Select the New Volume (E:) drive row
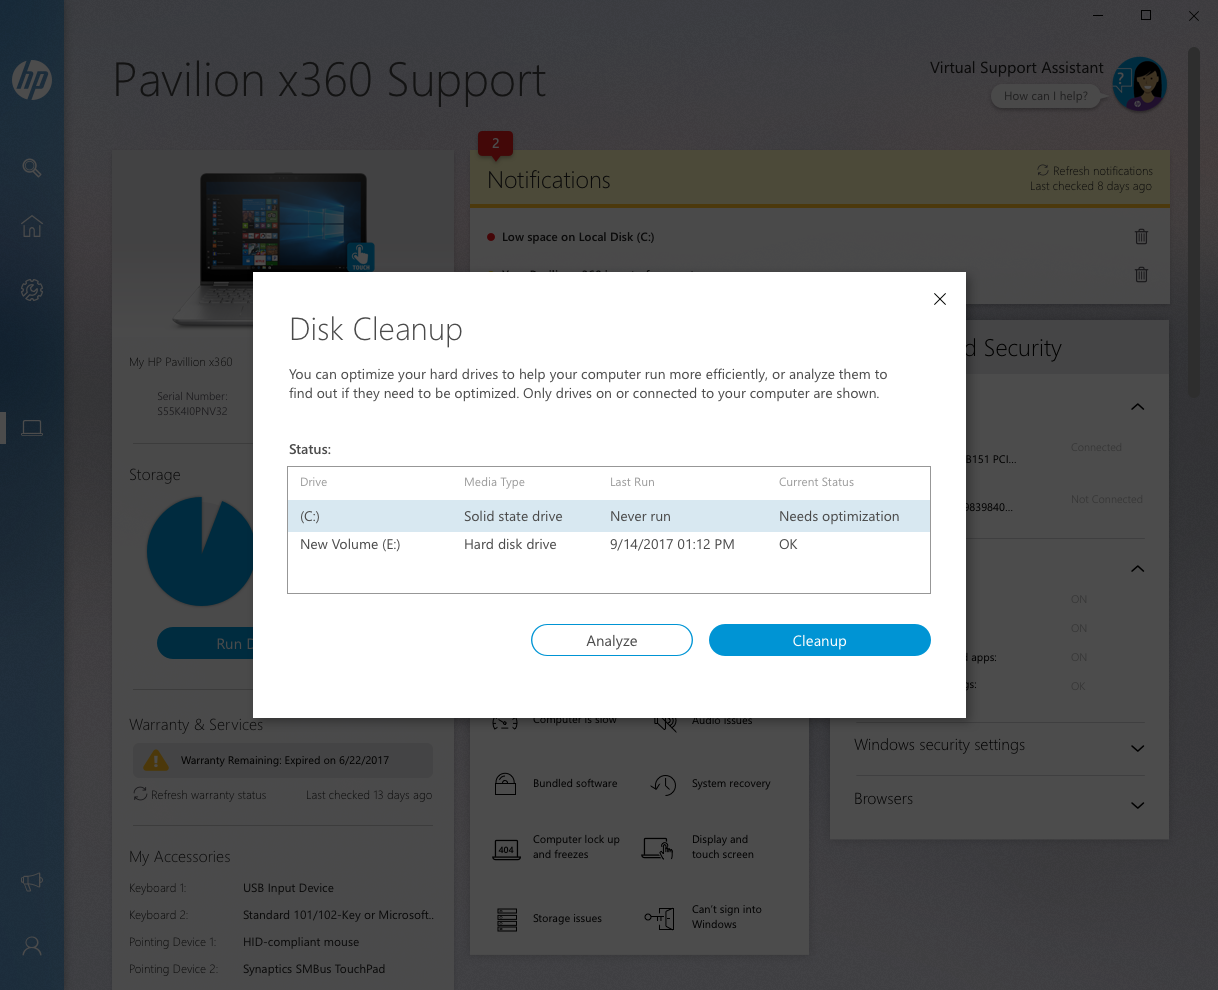1218x990 pixels. (609, 545)
